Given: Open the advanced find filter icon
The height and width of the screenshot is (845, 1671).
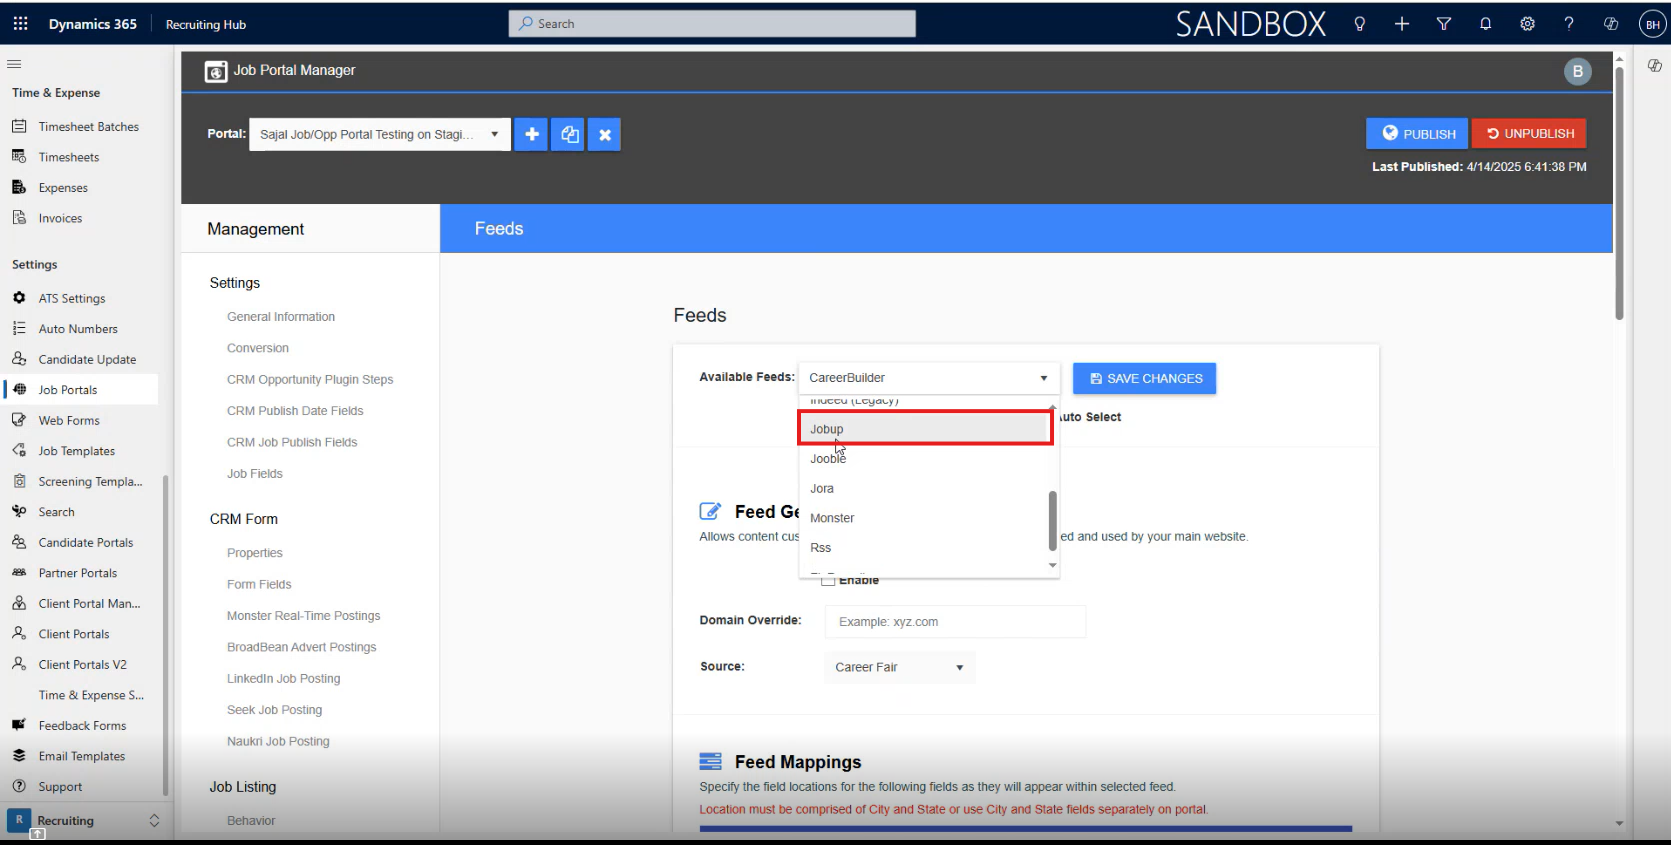Looking at the screenshot, I should click(1444, 24).
